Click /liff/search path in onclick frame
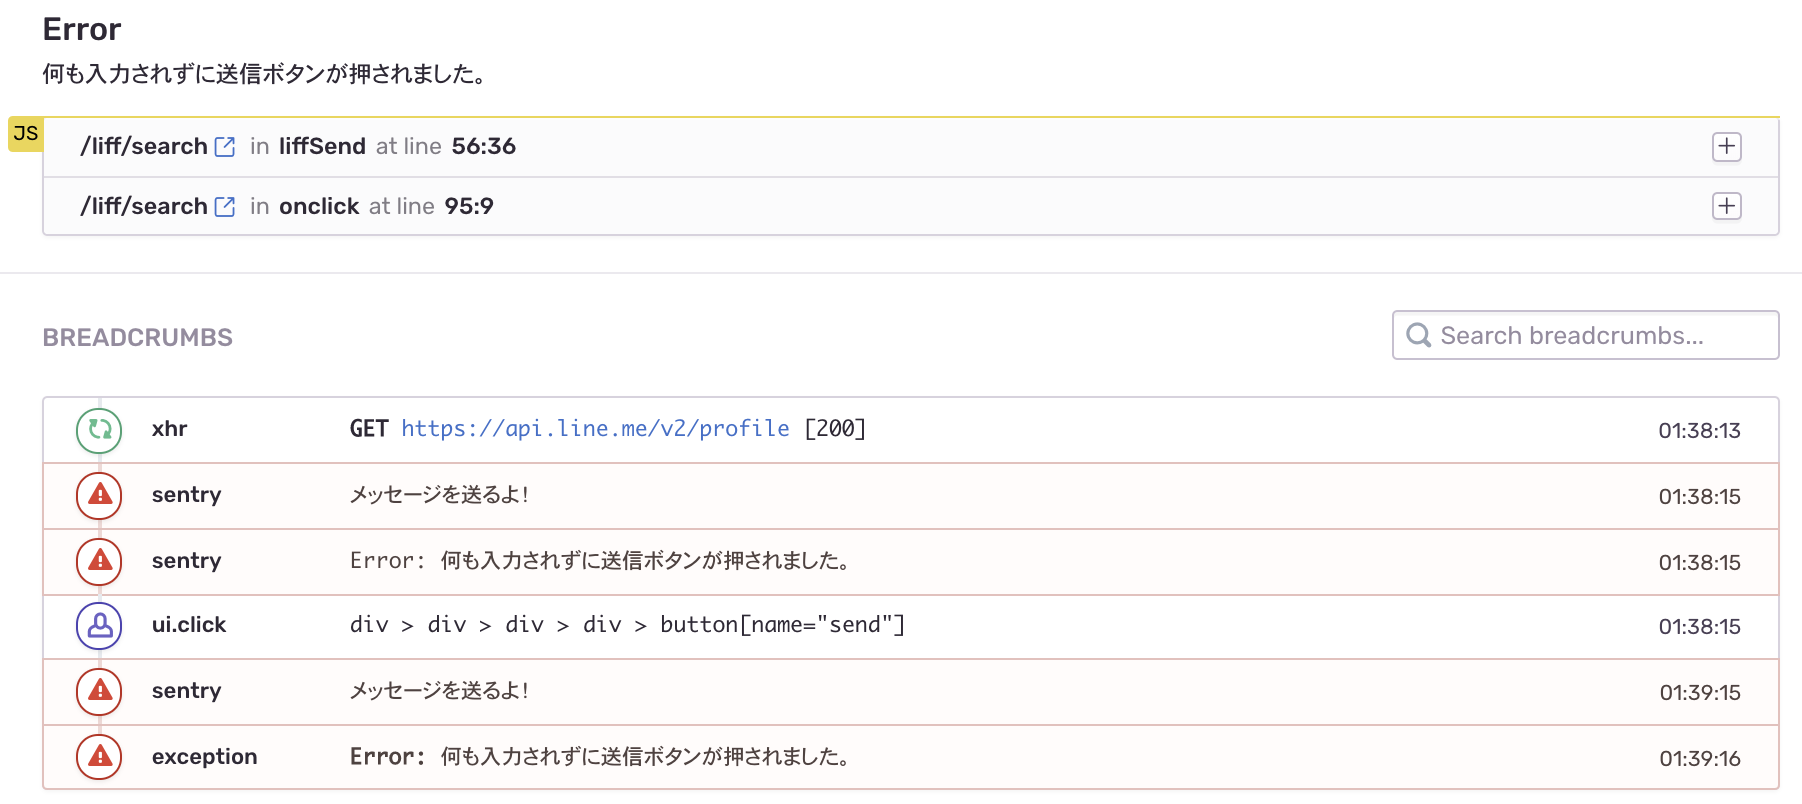The height and width of the screenshot is (804, 1802). tap(144, 206)
